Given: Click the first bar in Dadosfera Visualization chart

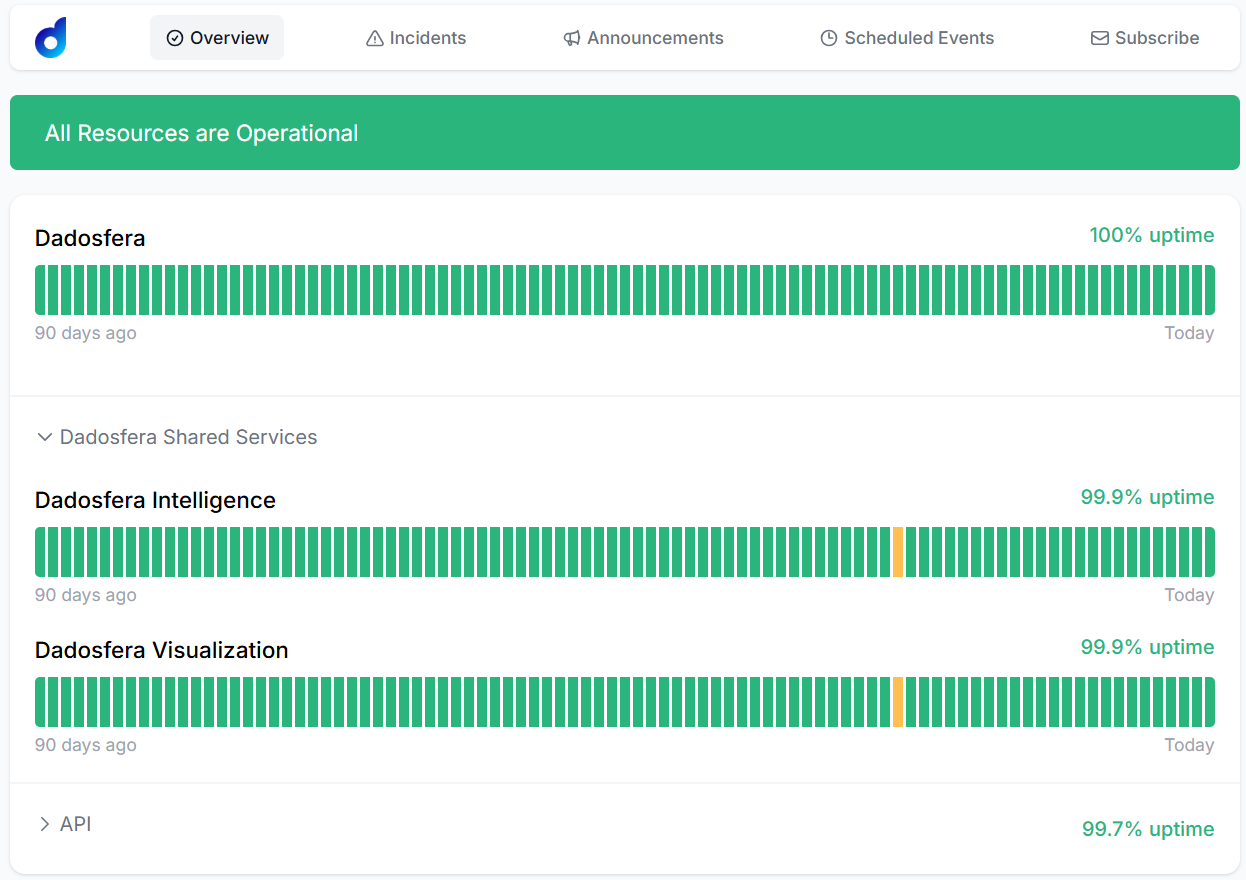Looking at the screenshot, I should (40, 702).
